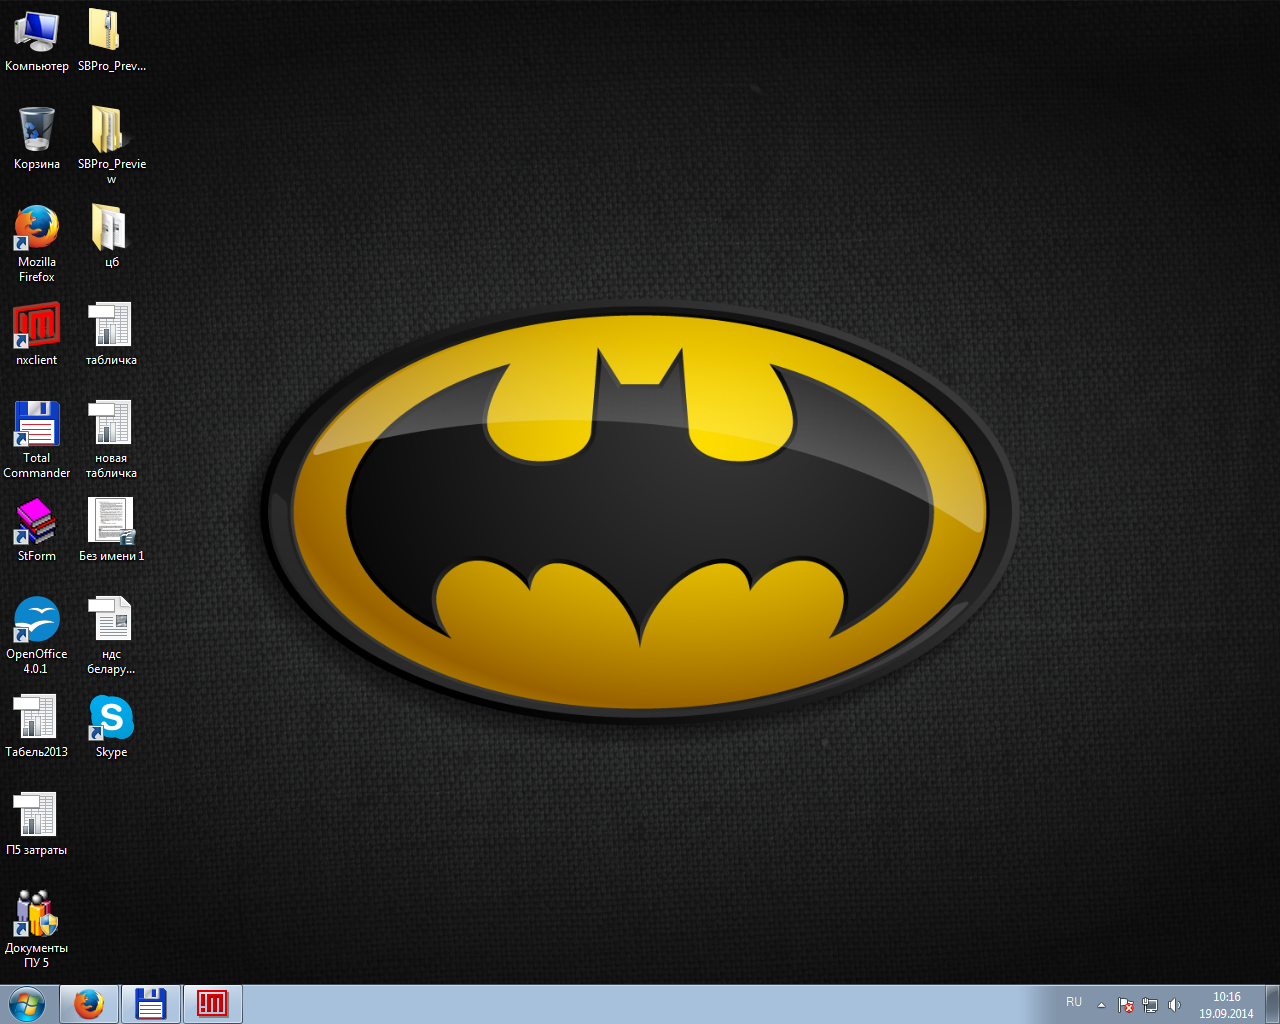Switch the RU input language indicator

point(1074,1002)
